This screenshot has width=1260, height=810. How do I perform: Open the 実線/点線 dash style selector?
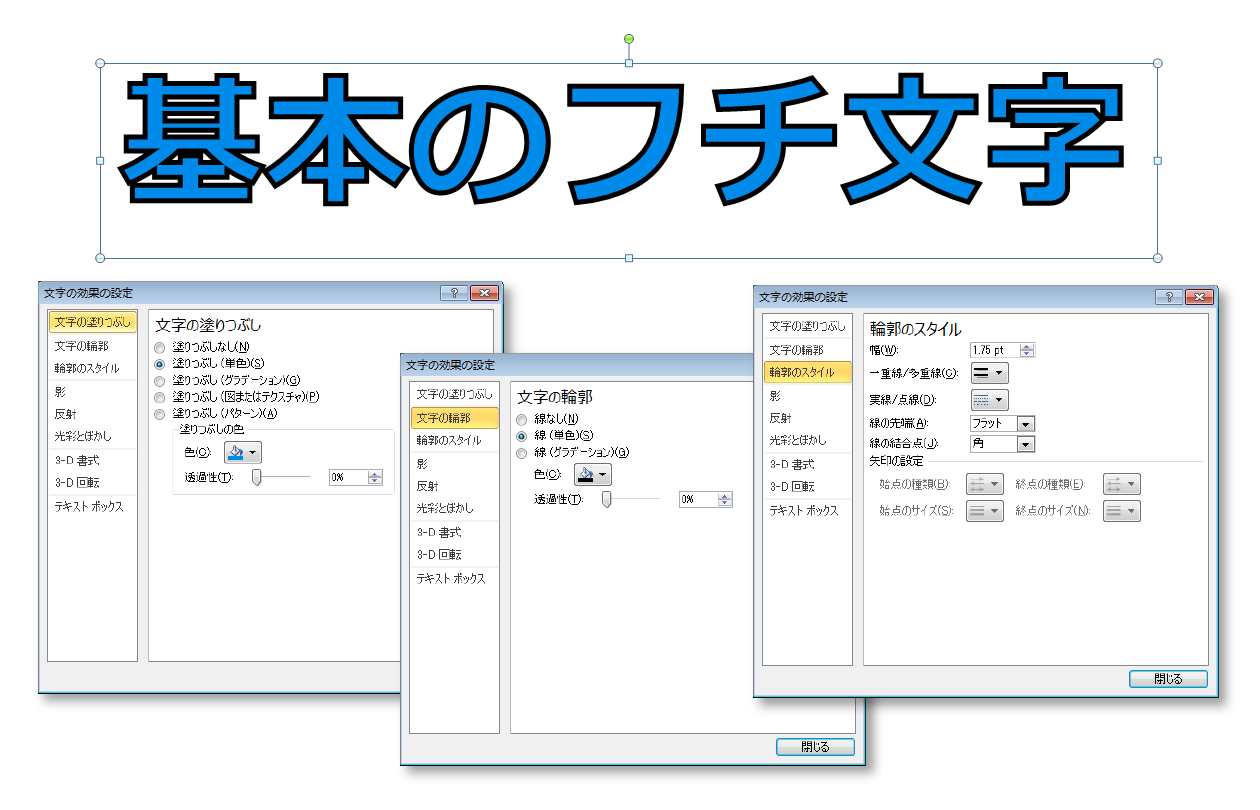pyautogui.click(x=990, y=398)
